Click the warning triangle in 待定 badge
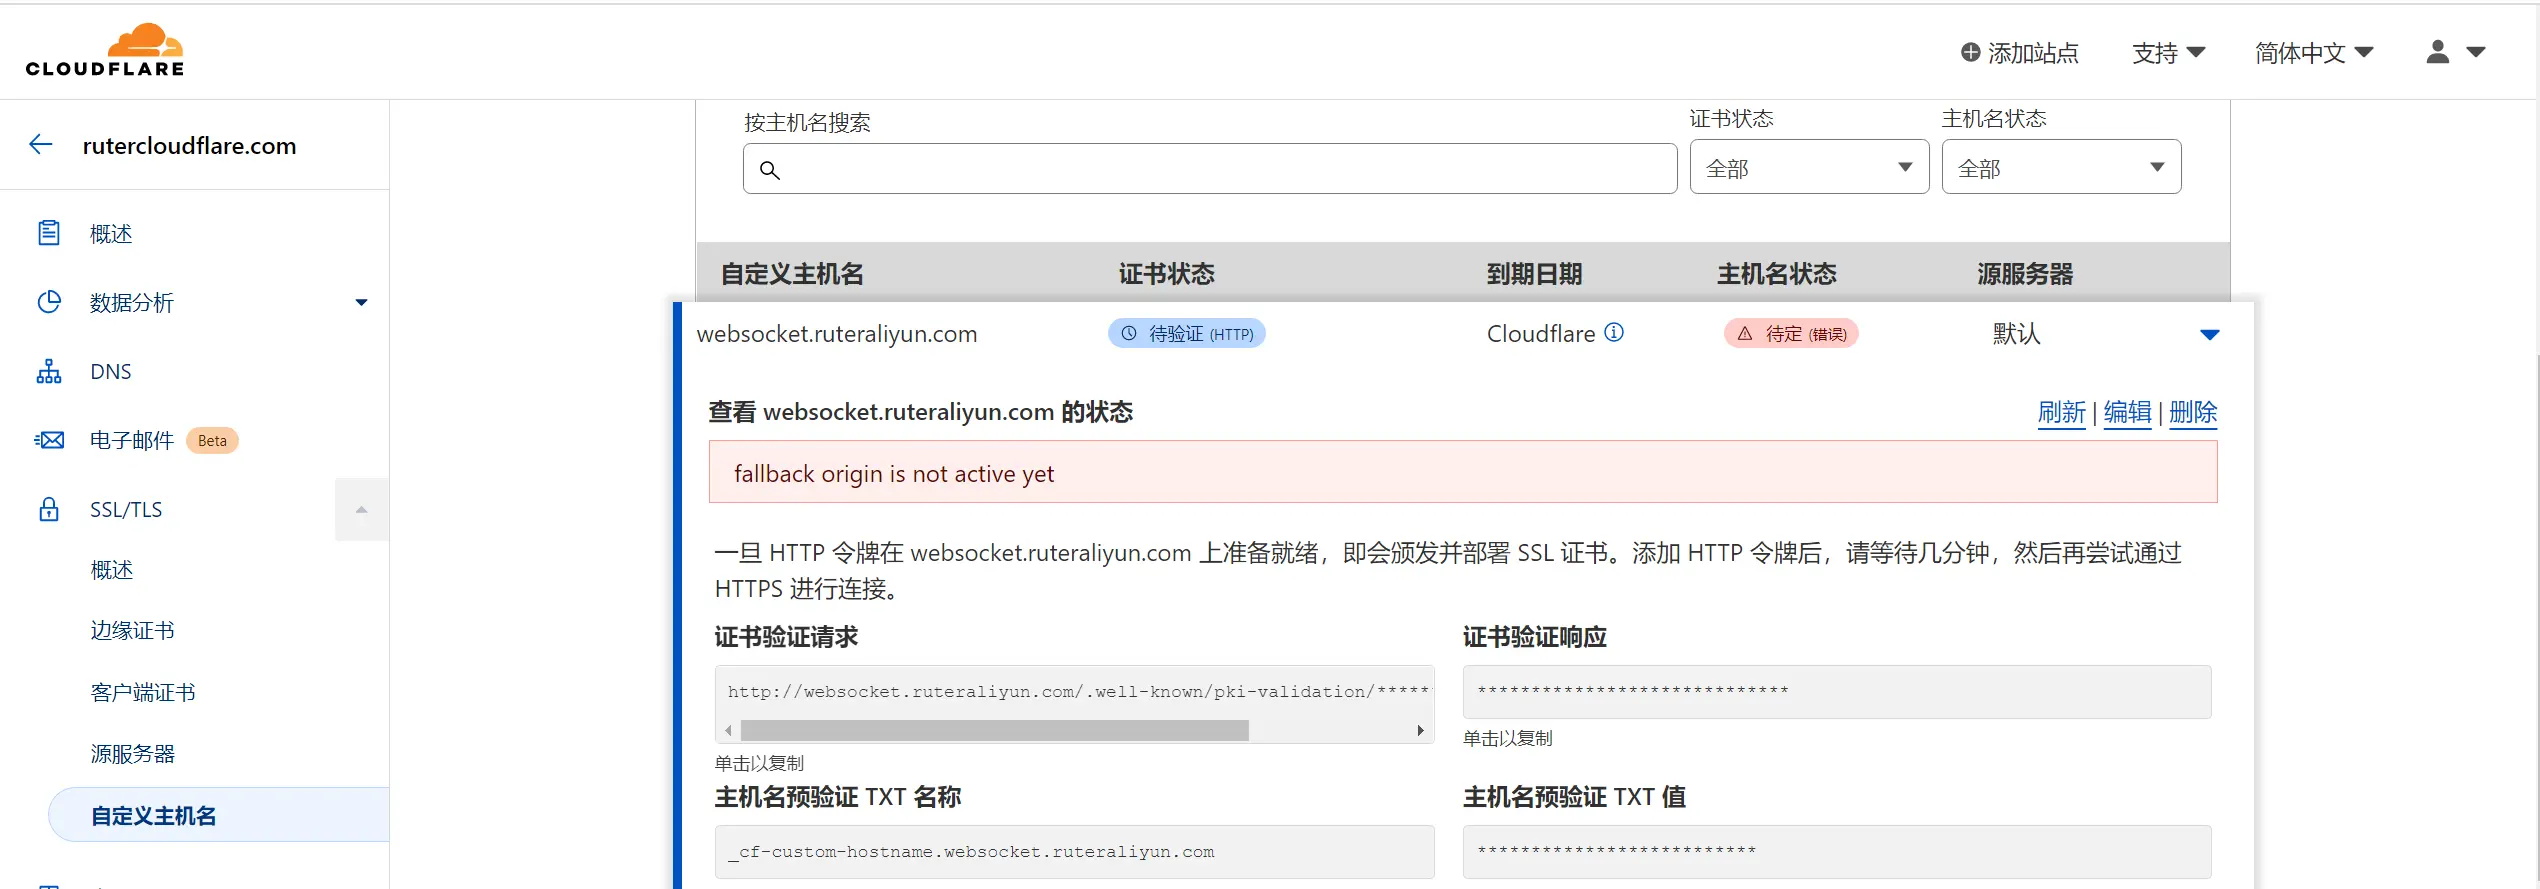Image resolution: width=2540 pixels, height=889 pixels. [1745, 333]
